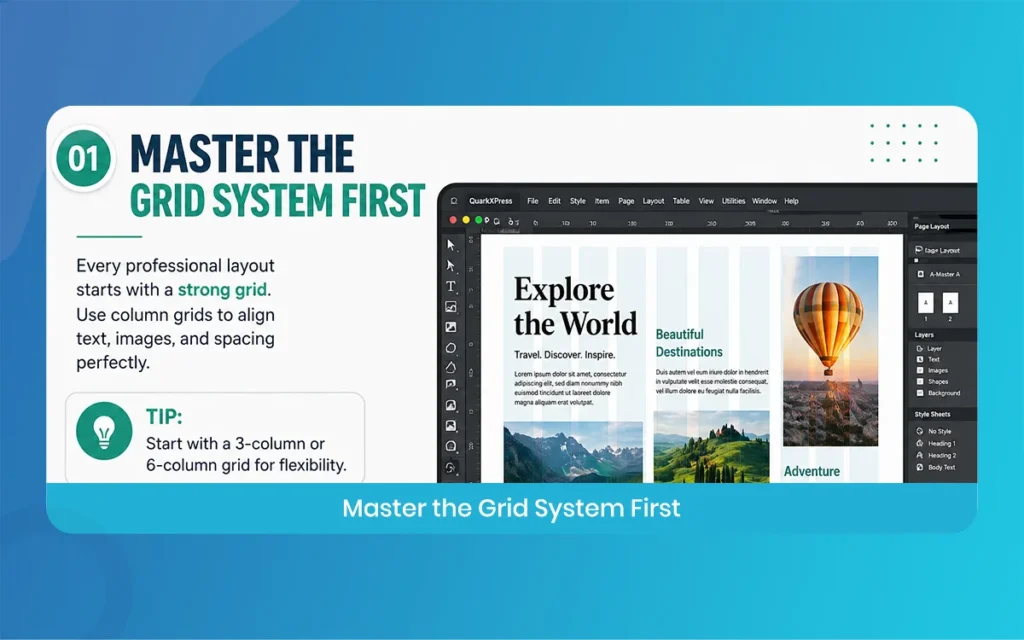Click the Body Text style icon

[920, 468]
